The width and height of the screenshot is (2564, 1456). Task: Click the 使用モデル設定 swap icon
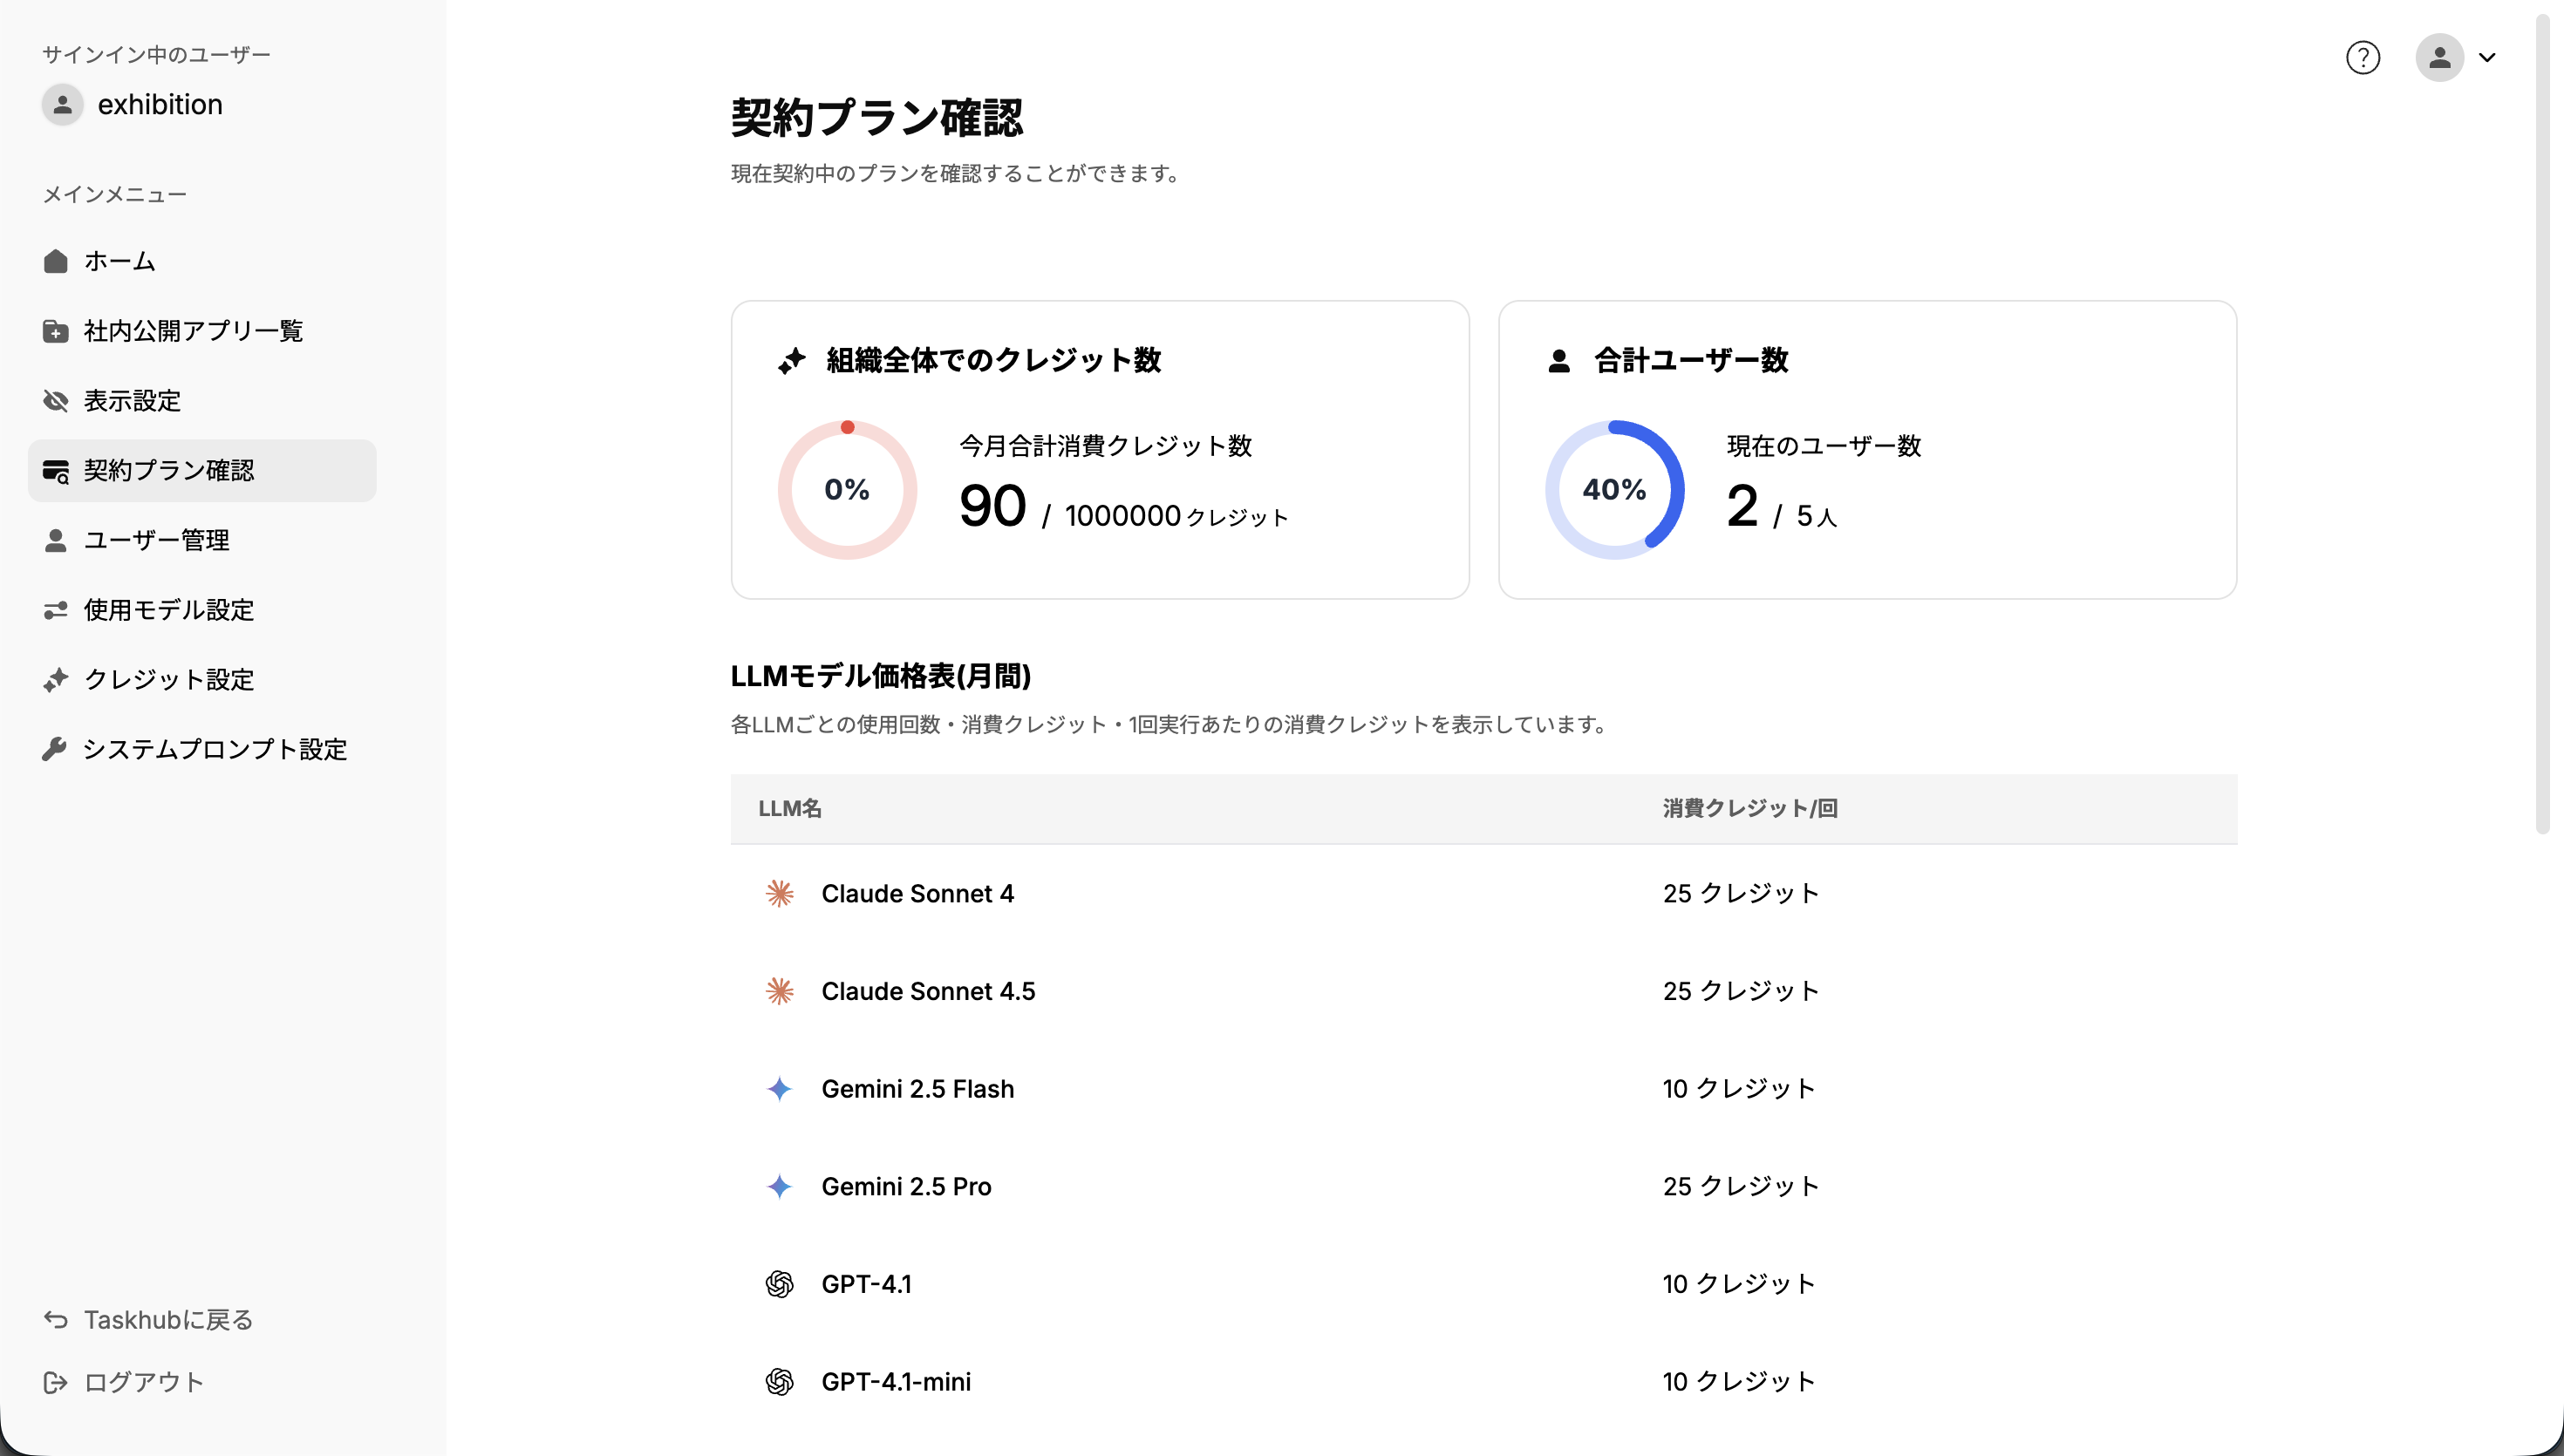[x=56, y=610]
